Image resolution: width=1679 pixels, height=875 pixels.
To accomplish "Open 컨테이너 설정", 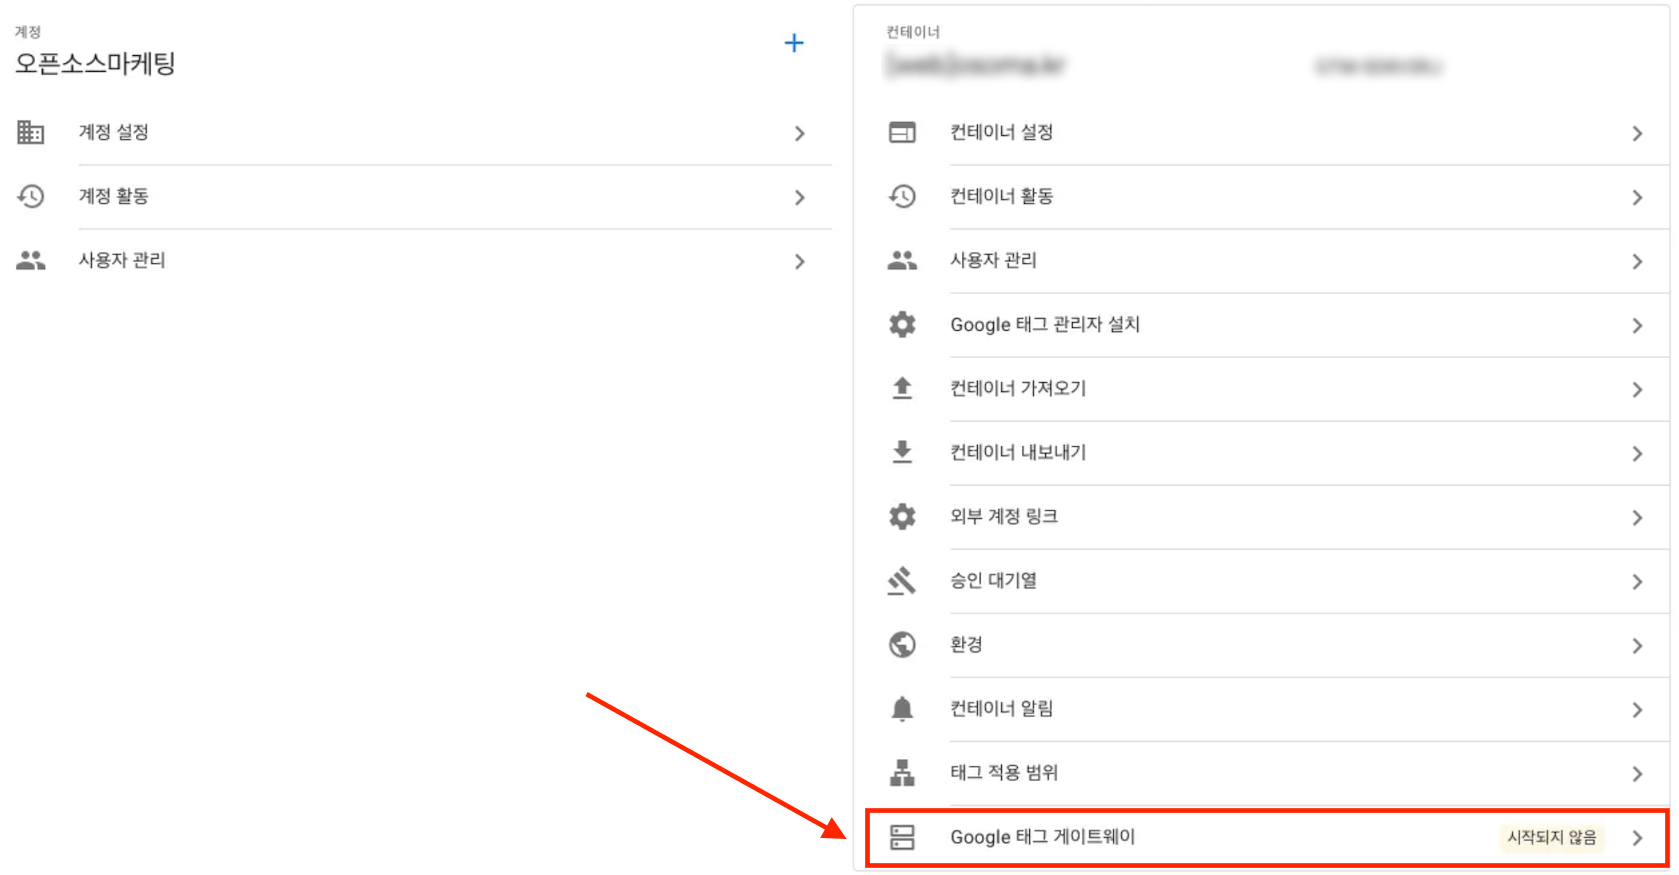I will click(x=1001, y=132).
